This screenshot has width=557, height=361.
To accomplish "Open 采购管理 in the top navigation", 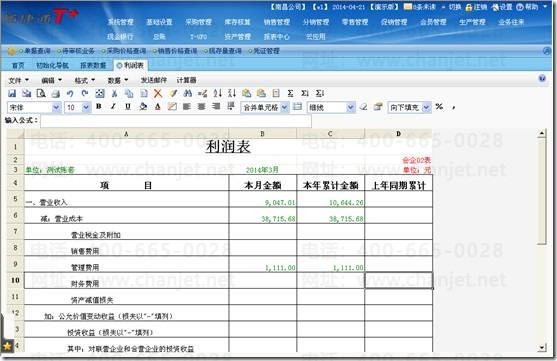I will click(x=199, y=22).
